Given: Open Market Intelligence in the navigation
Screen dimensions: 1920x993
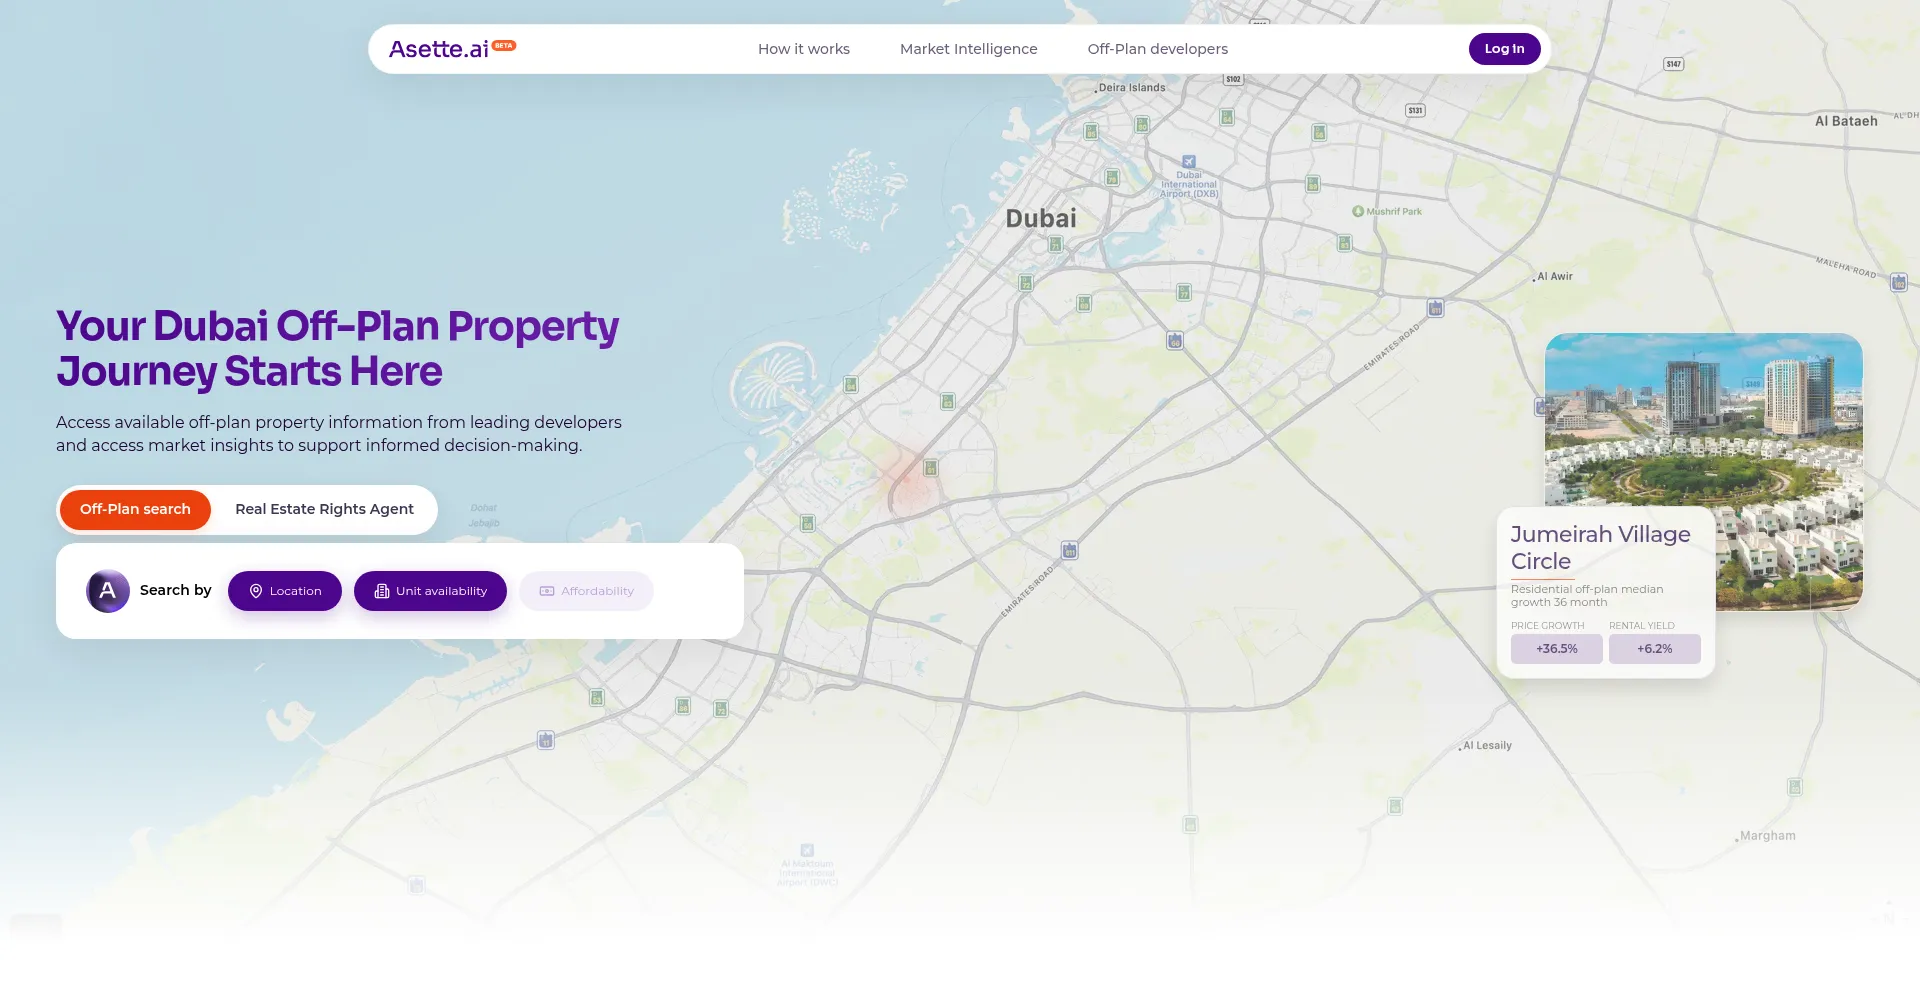Looking at the screenshot, I should pos(969,49).
